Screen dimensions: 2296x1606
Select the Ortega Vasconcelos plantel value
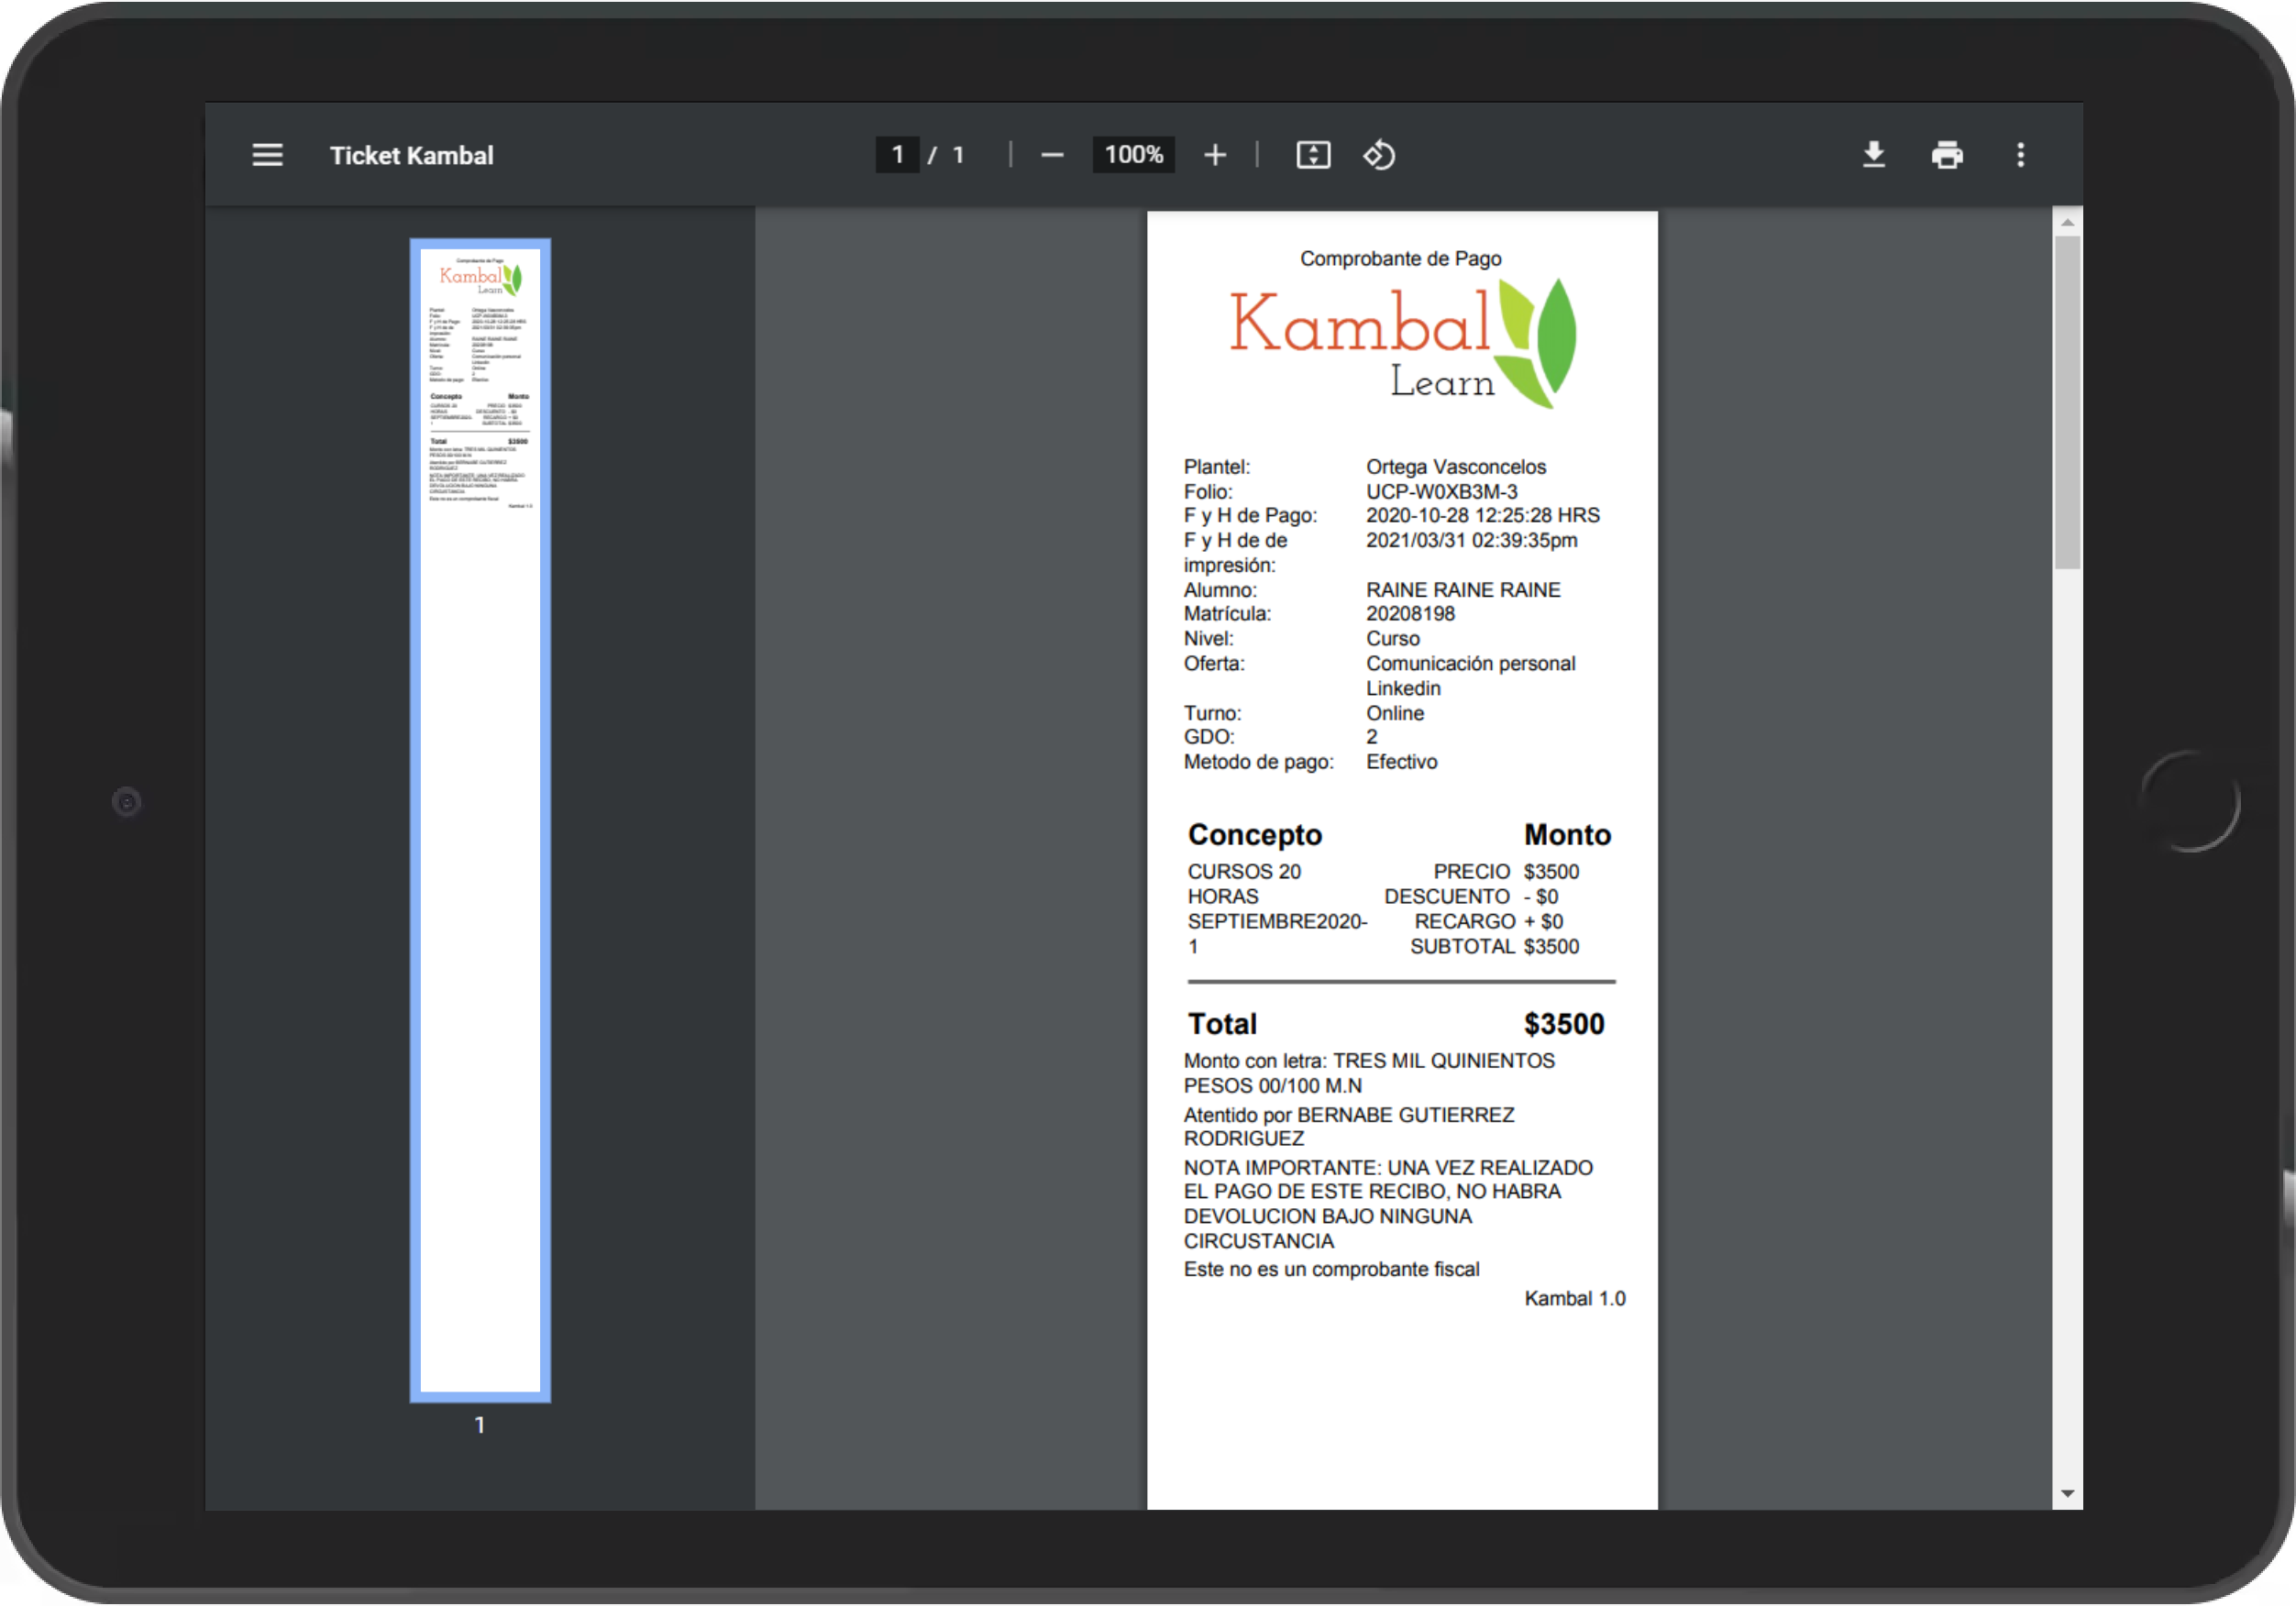(1456, 467)
